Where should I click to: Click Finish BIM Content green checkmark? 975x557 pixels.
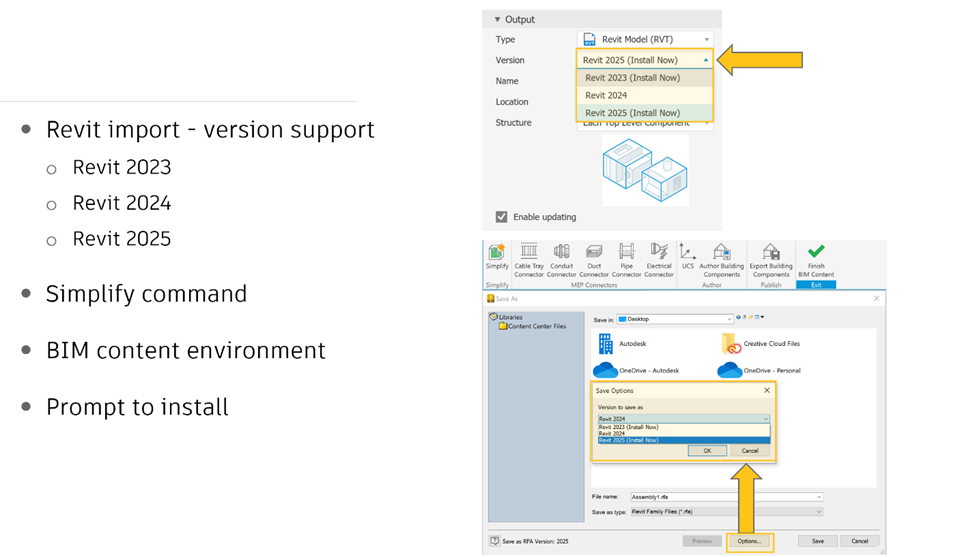(x=816, y=252)
